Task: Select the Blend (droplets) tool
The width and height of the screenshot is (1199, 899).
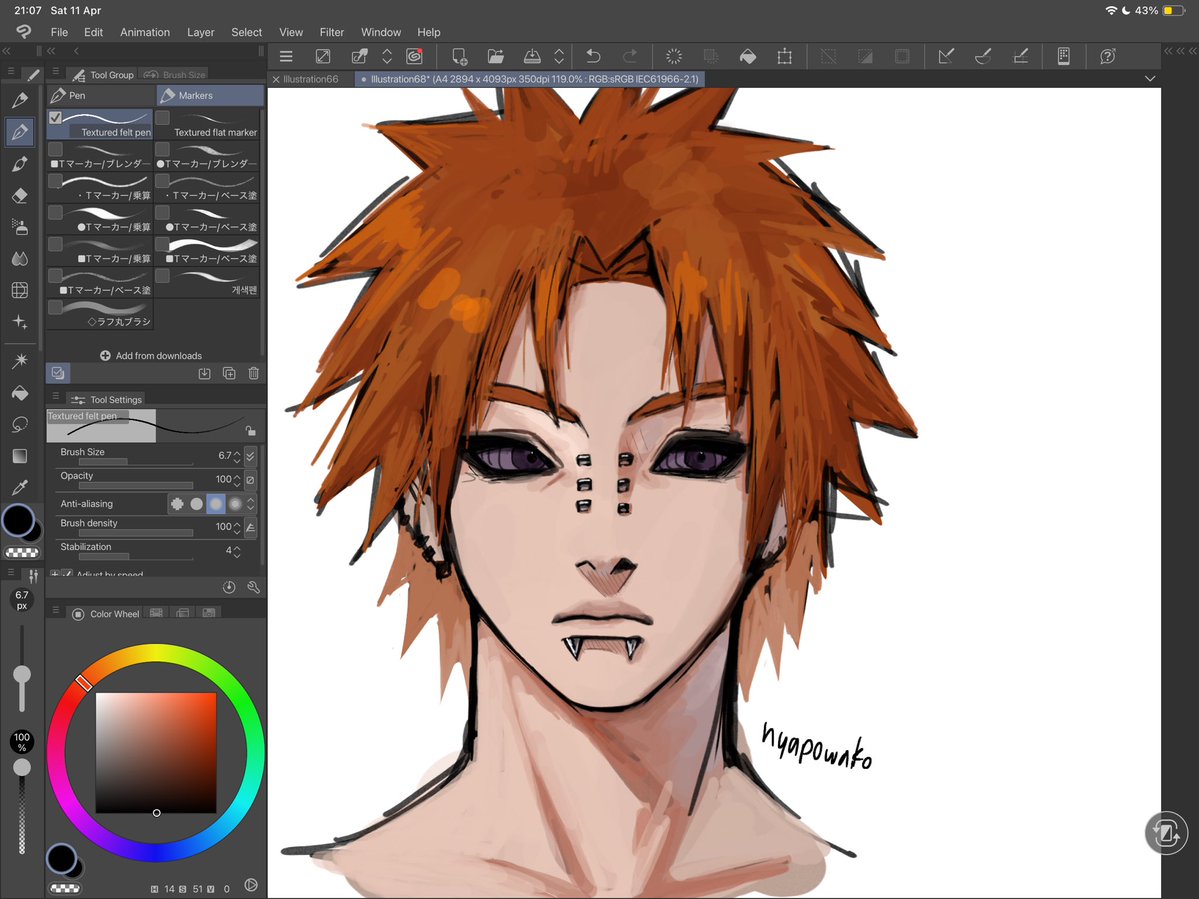Action: click(20, 258)
